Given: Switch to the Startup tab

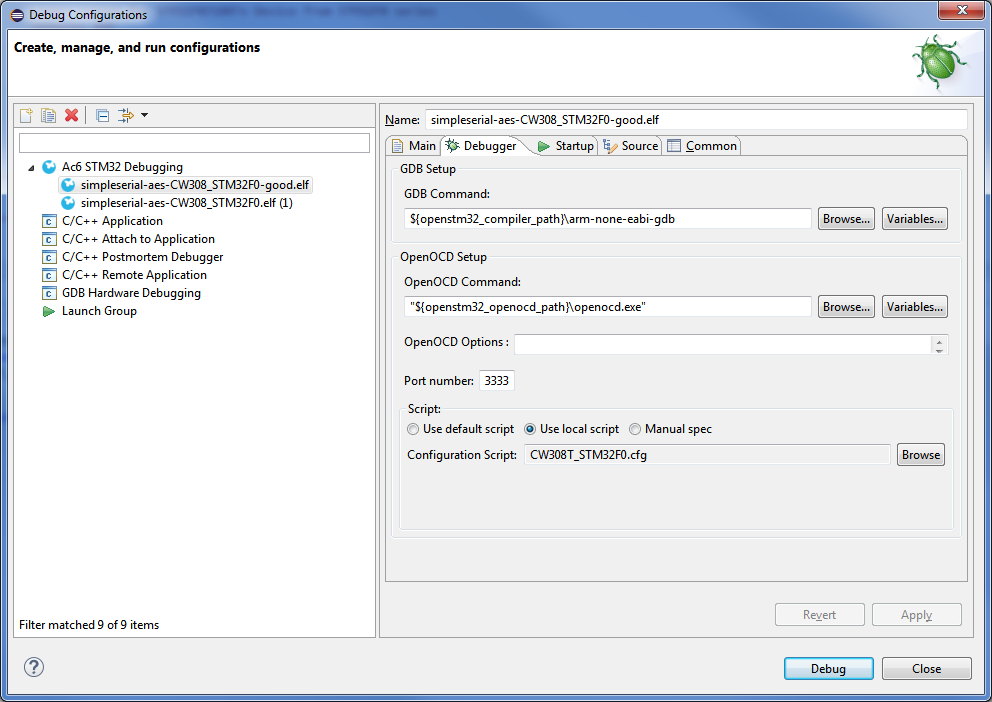Looking at the screenshot, I should (566, 146).
